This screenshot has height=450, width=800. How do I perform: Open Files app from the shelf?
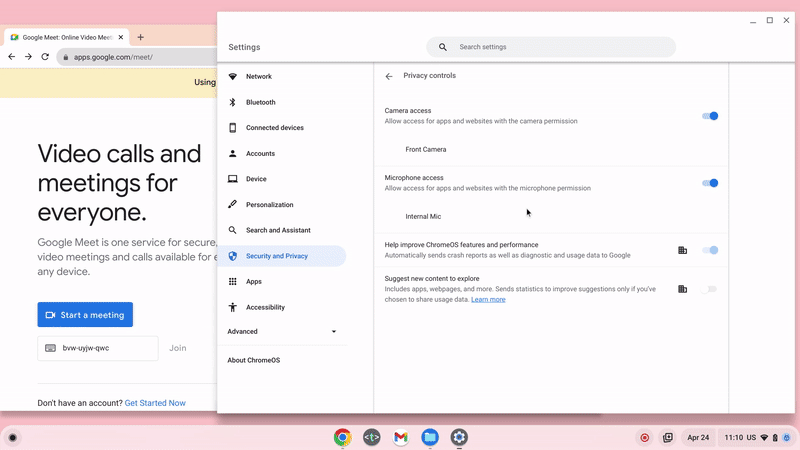tap(430, 437)
